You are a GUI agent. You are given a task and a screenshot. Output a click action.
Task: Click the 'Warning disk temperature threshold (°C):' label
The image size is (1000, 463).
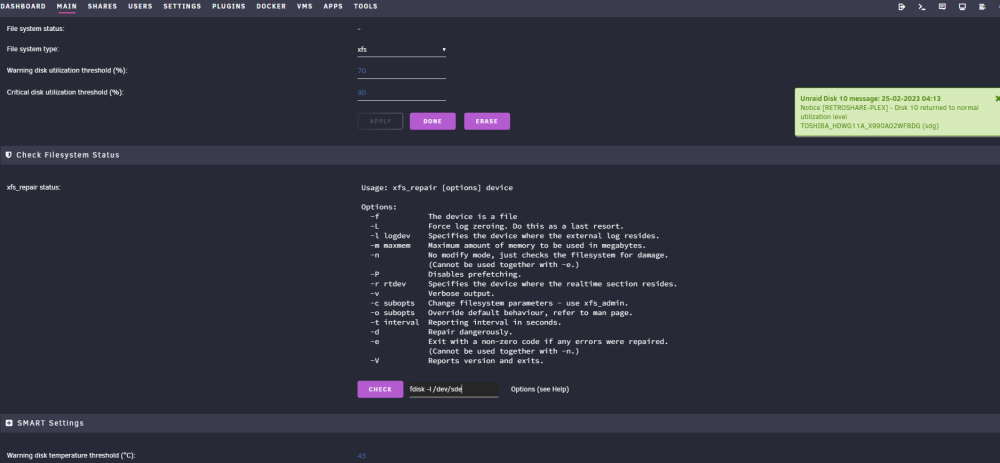(x=71, y=456)
